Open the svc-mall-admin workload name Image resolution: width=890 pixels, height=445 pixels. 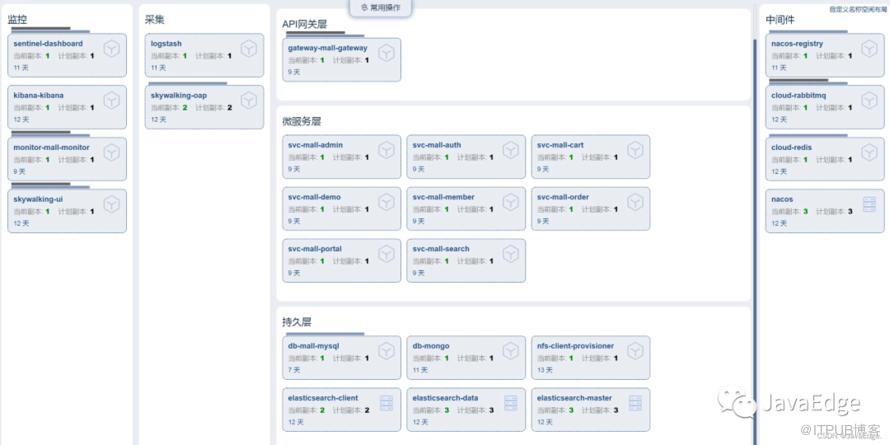pyautogui.click(x=316, y=145)
